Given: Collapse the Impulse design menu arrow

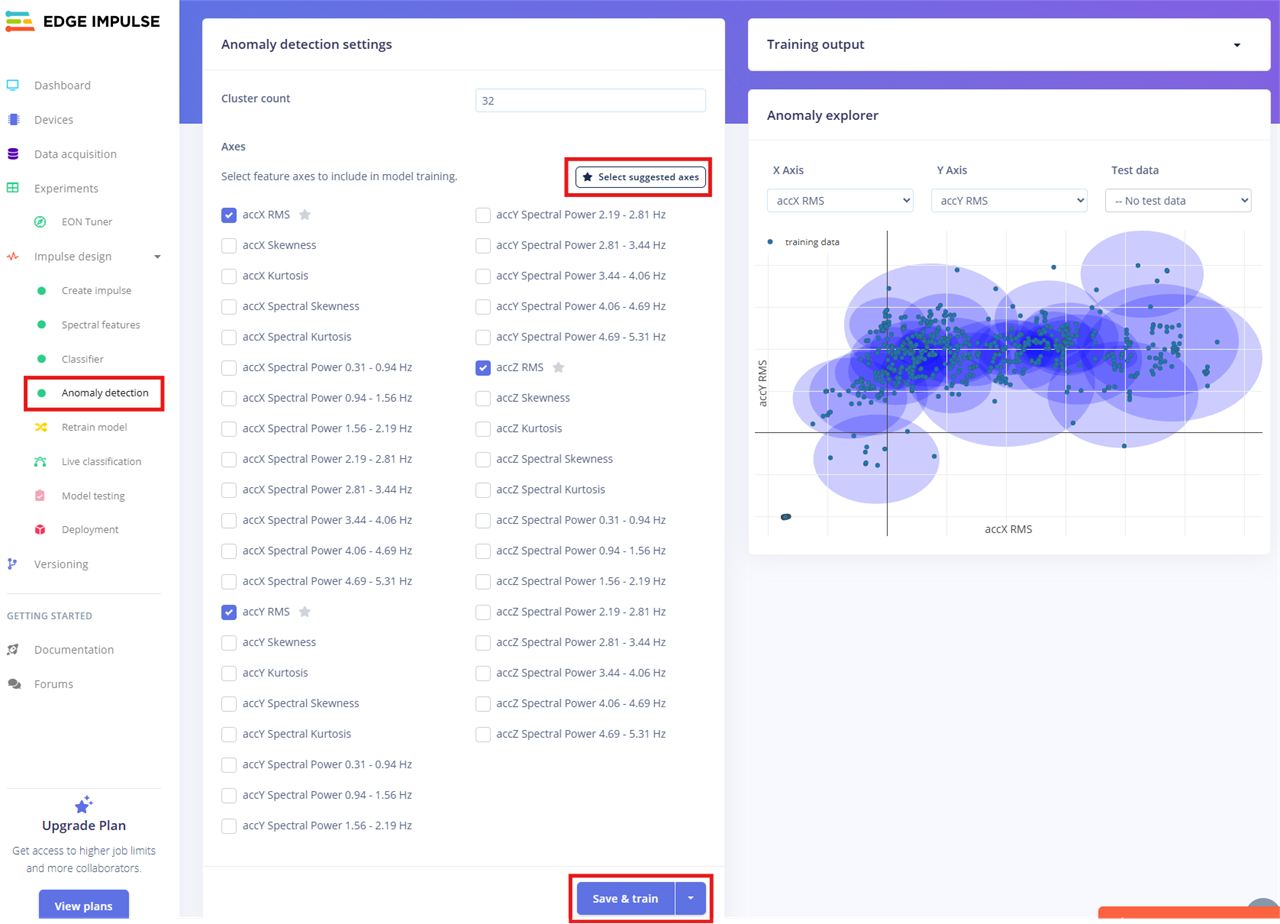Looking at the screenshot, I should (x=157, y=257).
